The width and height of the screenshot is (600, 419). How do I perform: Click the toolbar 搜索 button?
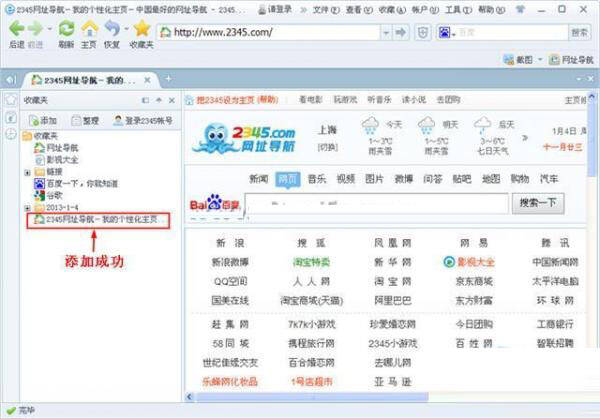tap(579, 33)
